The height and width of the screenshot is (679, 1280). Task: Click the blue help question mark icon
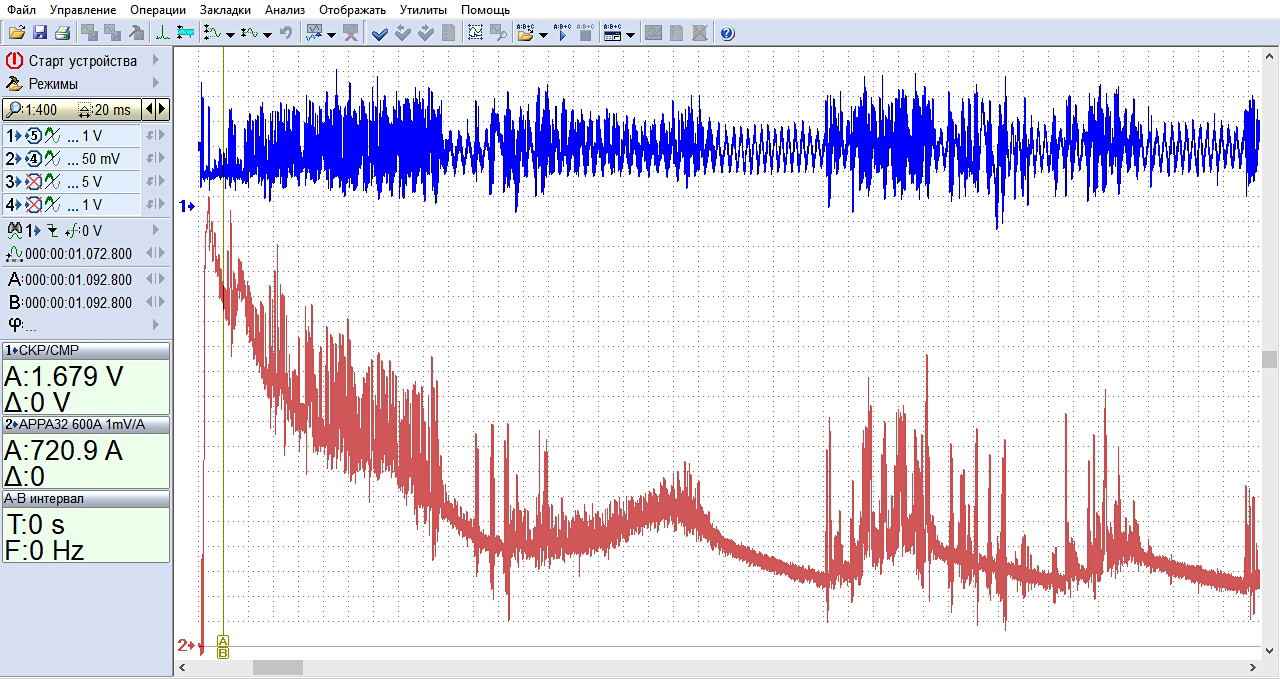[727, 33]
